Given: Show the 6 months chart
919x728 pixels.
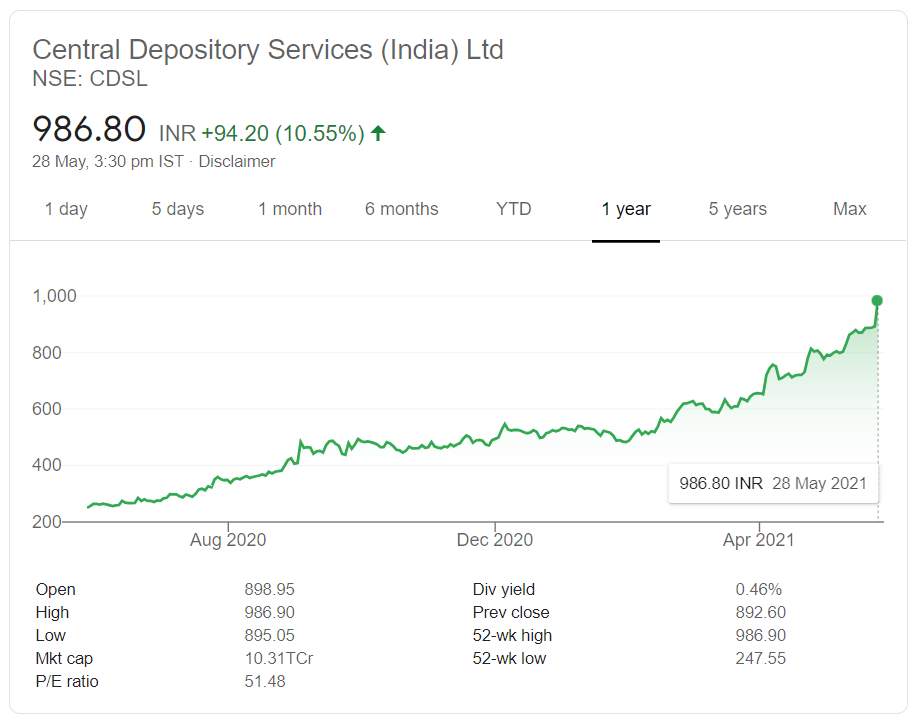Looking at the screenshot, I should pos(401,209).
